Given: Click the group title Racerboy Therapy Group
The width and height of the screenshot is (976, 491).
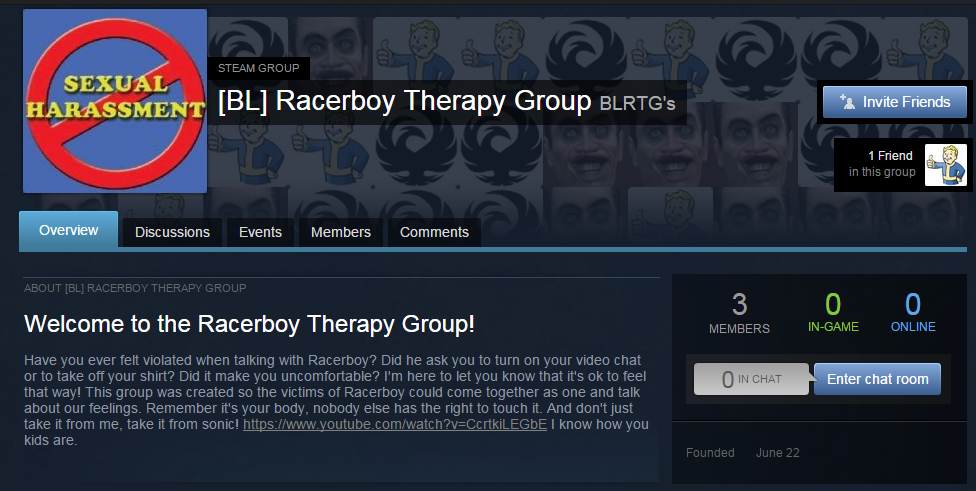Looking at the screenshot, I should coord(405,101).
